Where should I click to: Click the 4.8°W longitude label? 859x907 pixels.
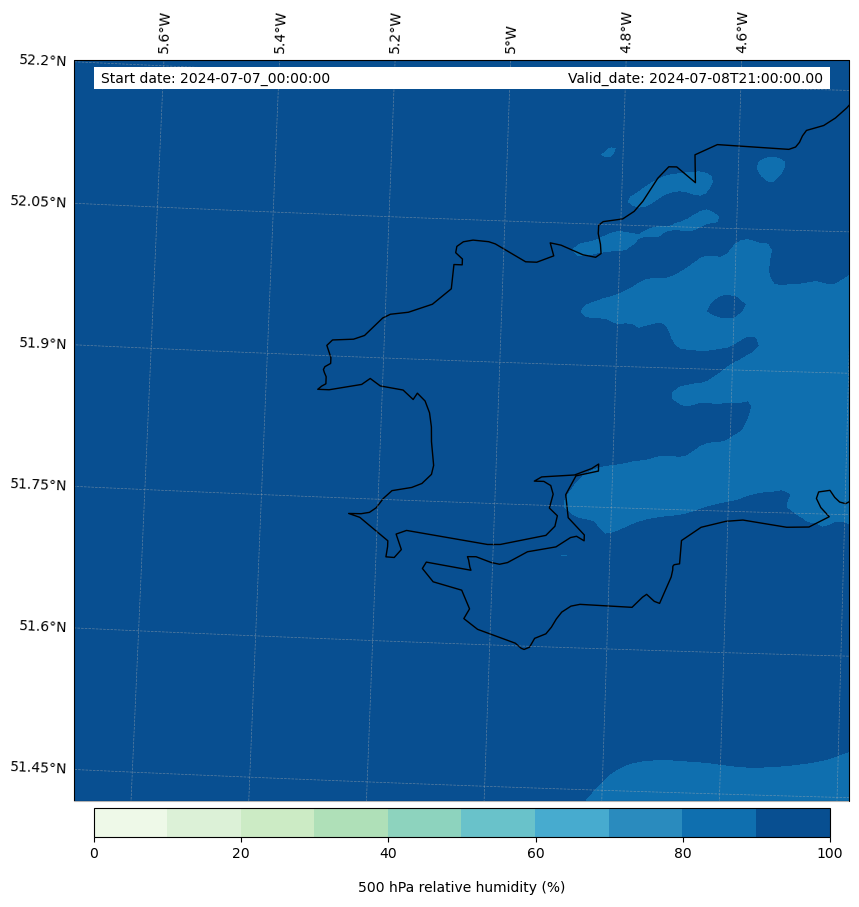(x=625, y=34)
